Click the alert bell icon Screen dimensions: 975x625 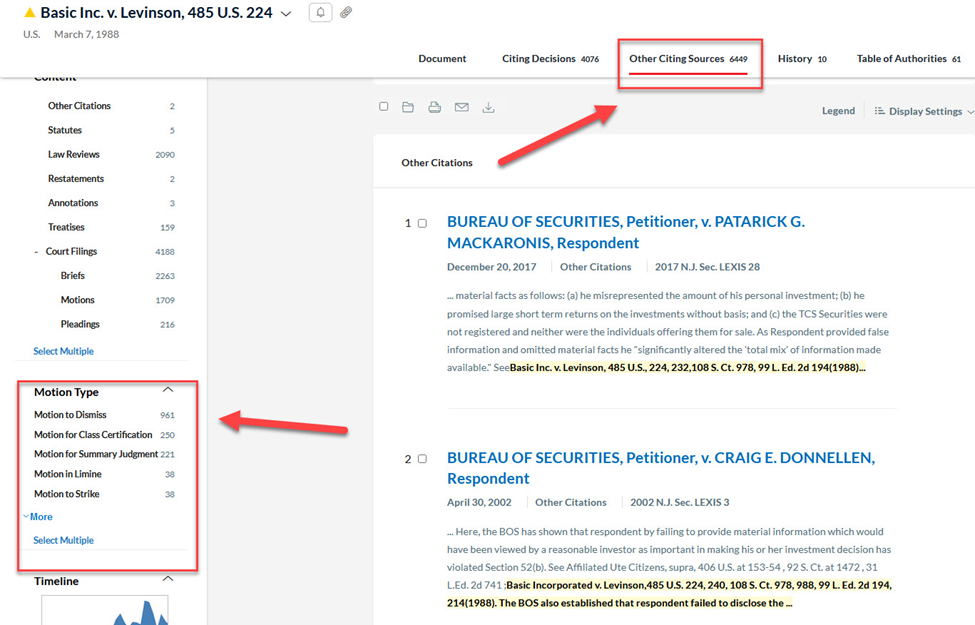(320, 12)
